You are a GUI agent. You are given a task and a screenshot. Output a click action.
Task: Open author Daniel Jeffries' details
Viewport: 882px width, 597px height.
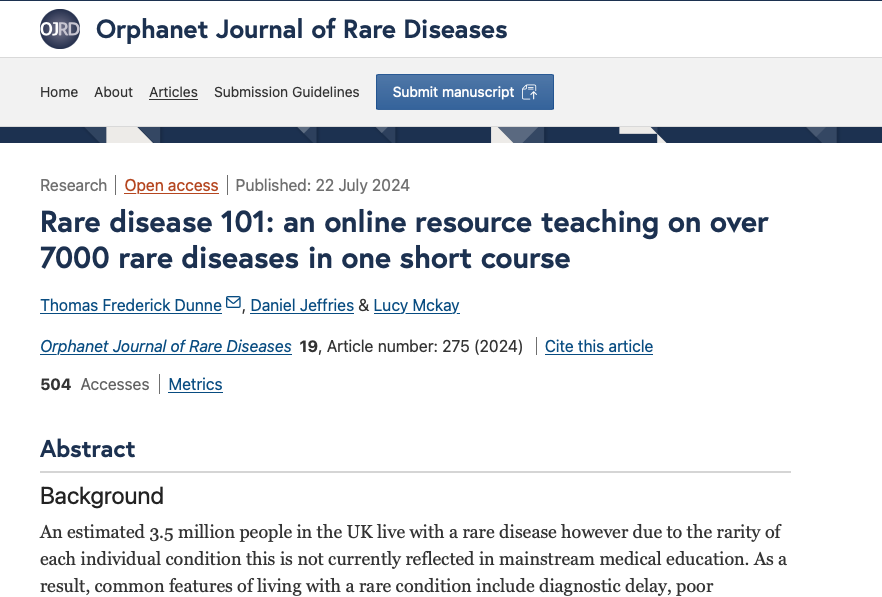tap(302, 305)
